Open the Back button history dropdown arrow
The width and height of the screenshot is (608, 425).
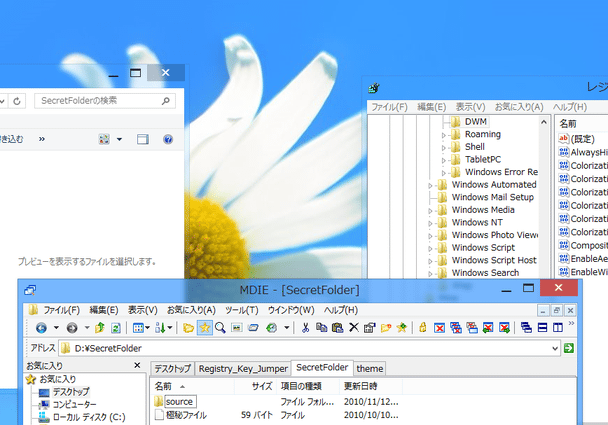coord(56,328)
